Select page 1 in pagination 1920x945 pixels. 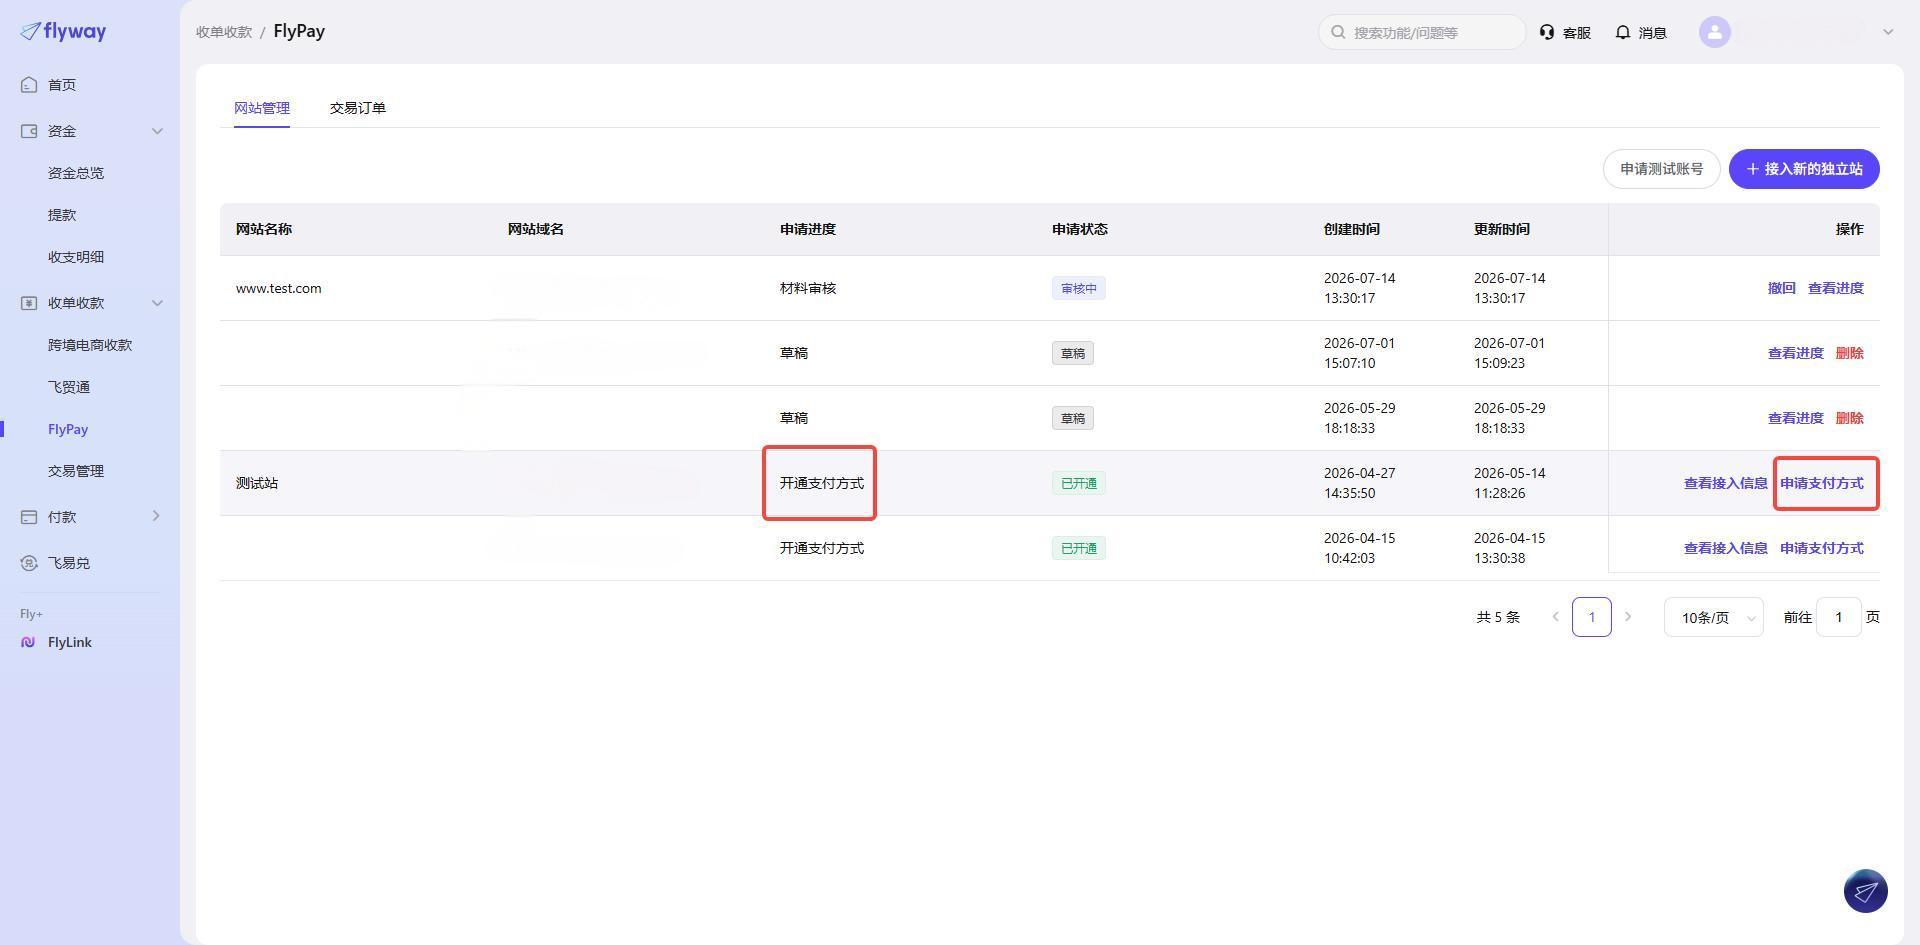tap(1591, 617)
